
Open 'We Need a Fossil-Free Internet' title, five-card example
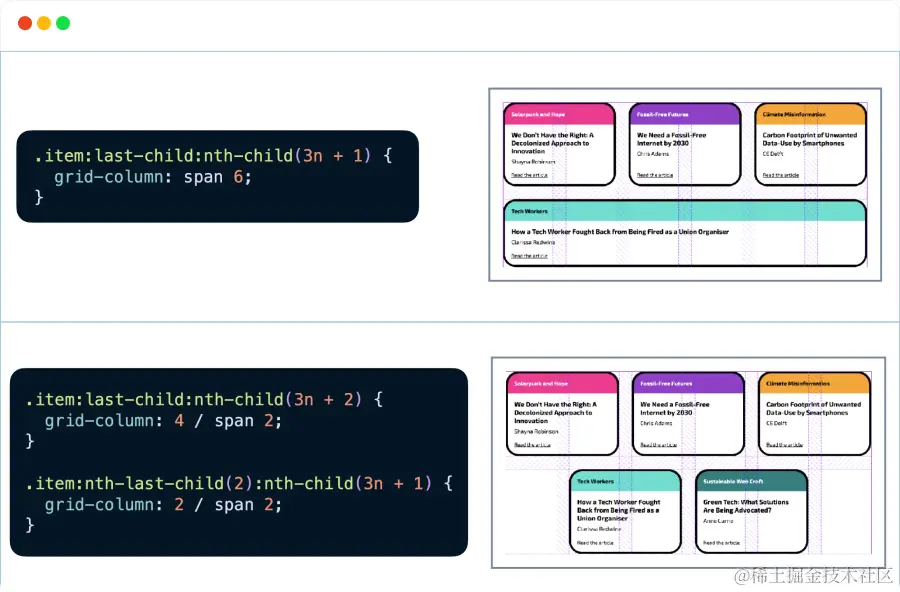[674, 408]
